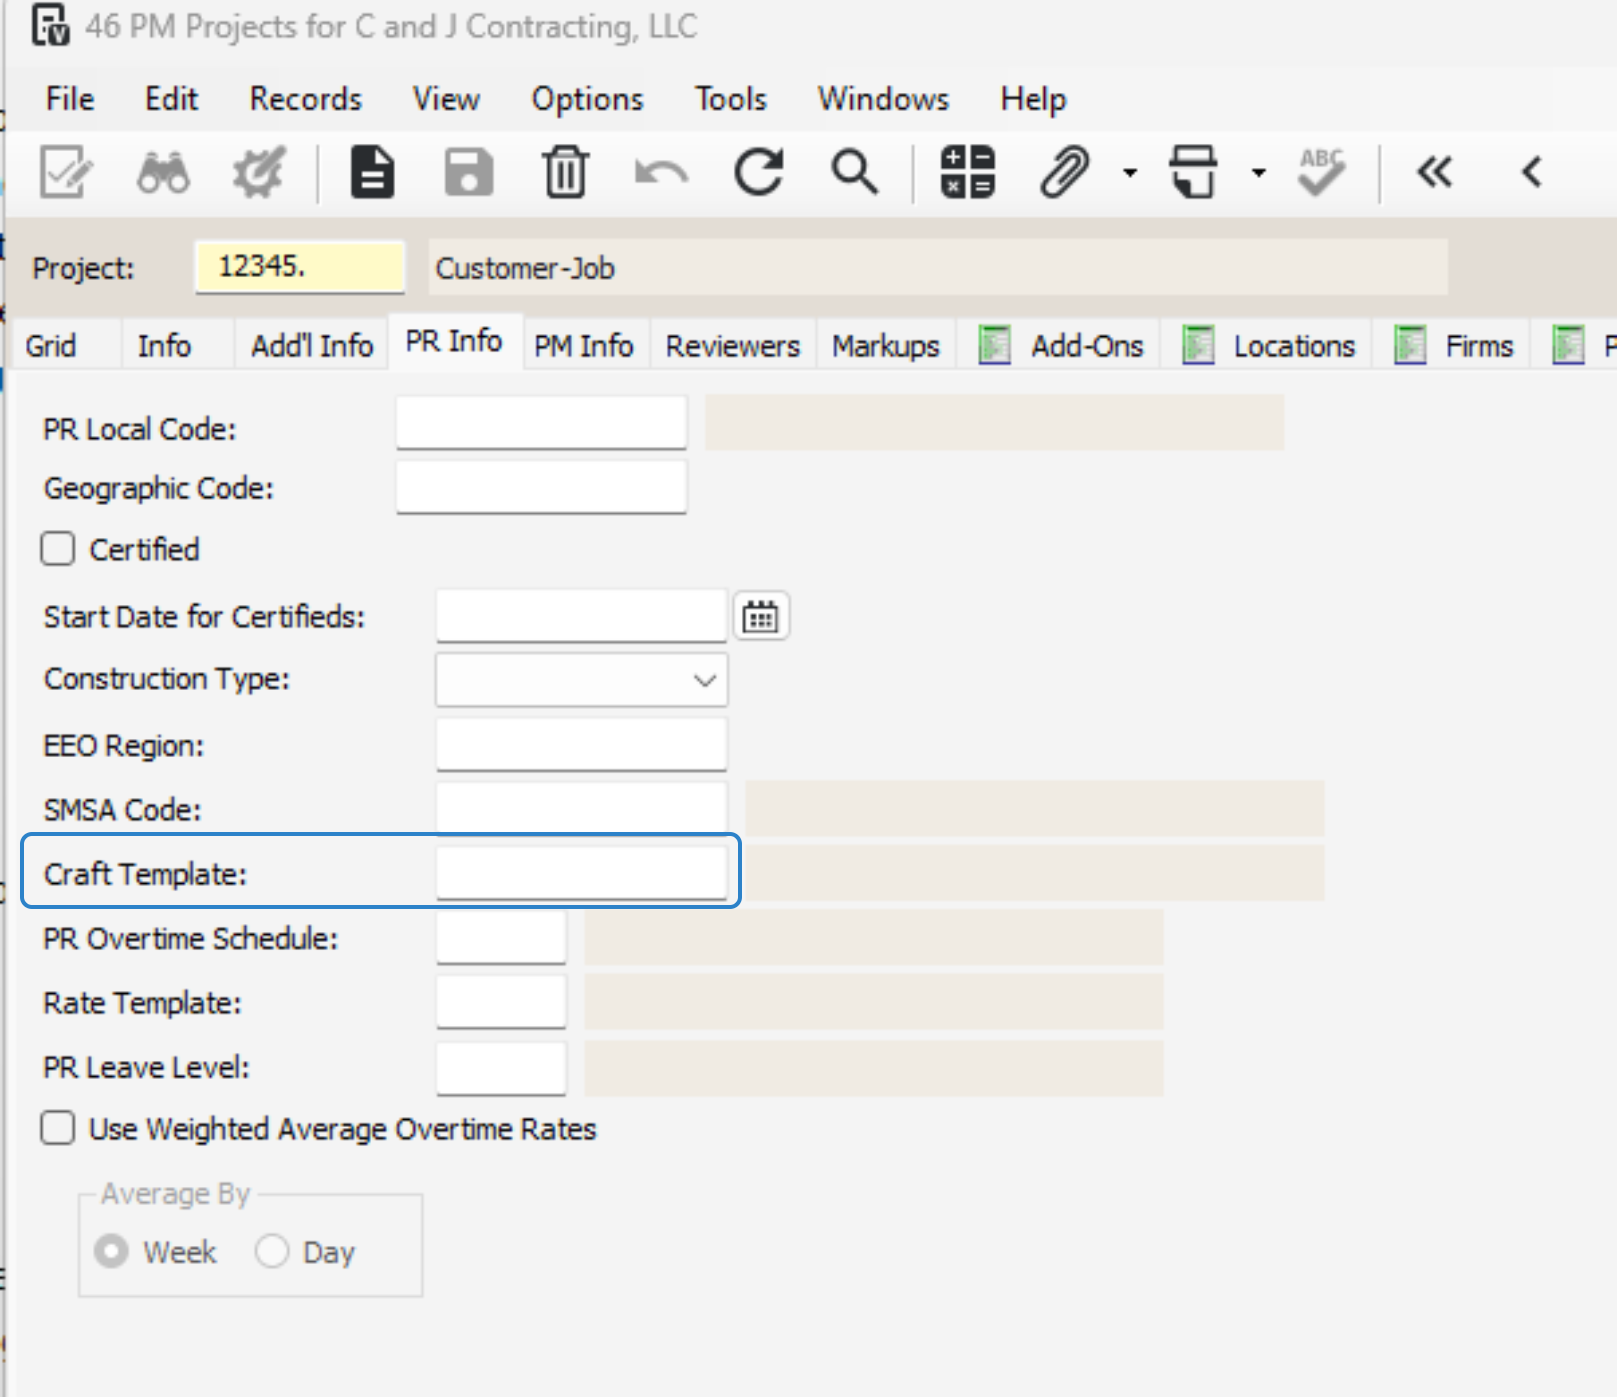The height and width of the screenshot is (1397, 1617).
Task: Delete record with trash can icon
Action: (565, 173)
